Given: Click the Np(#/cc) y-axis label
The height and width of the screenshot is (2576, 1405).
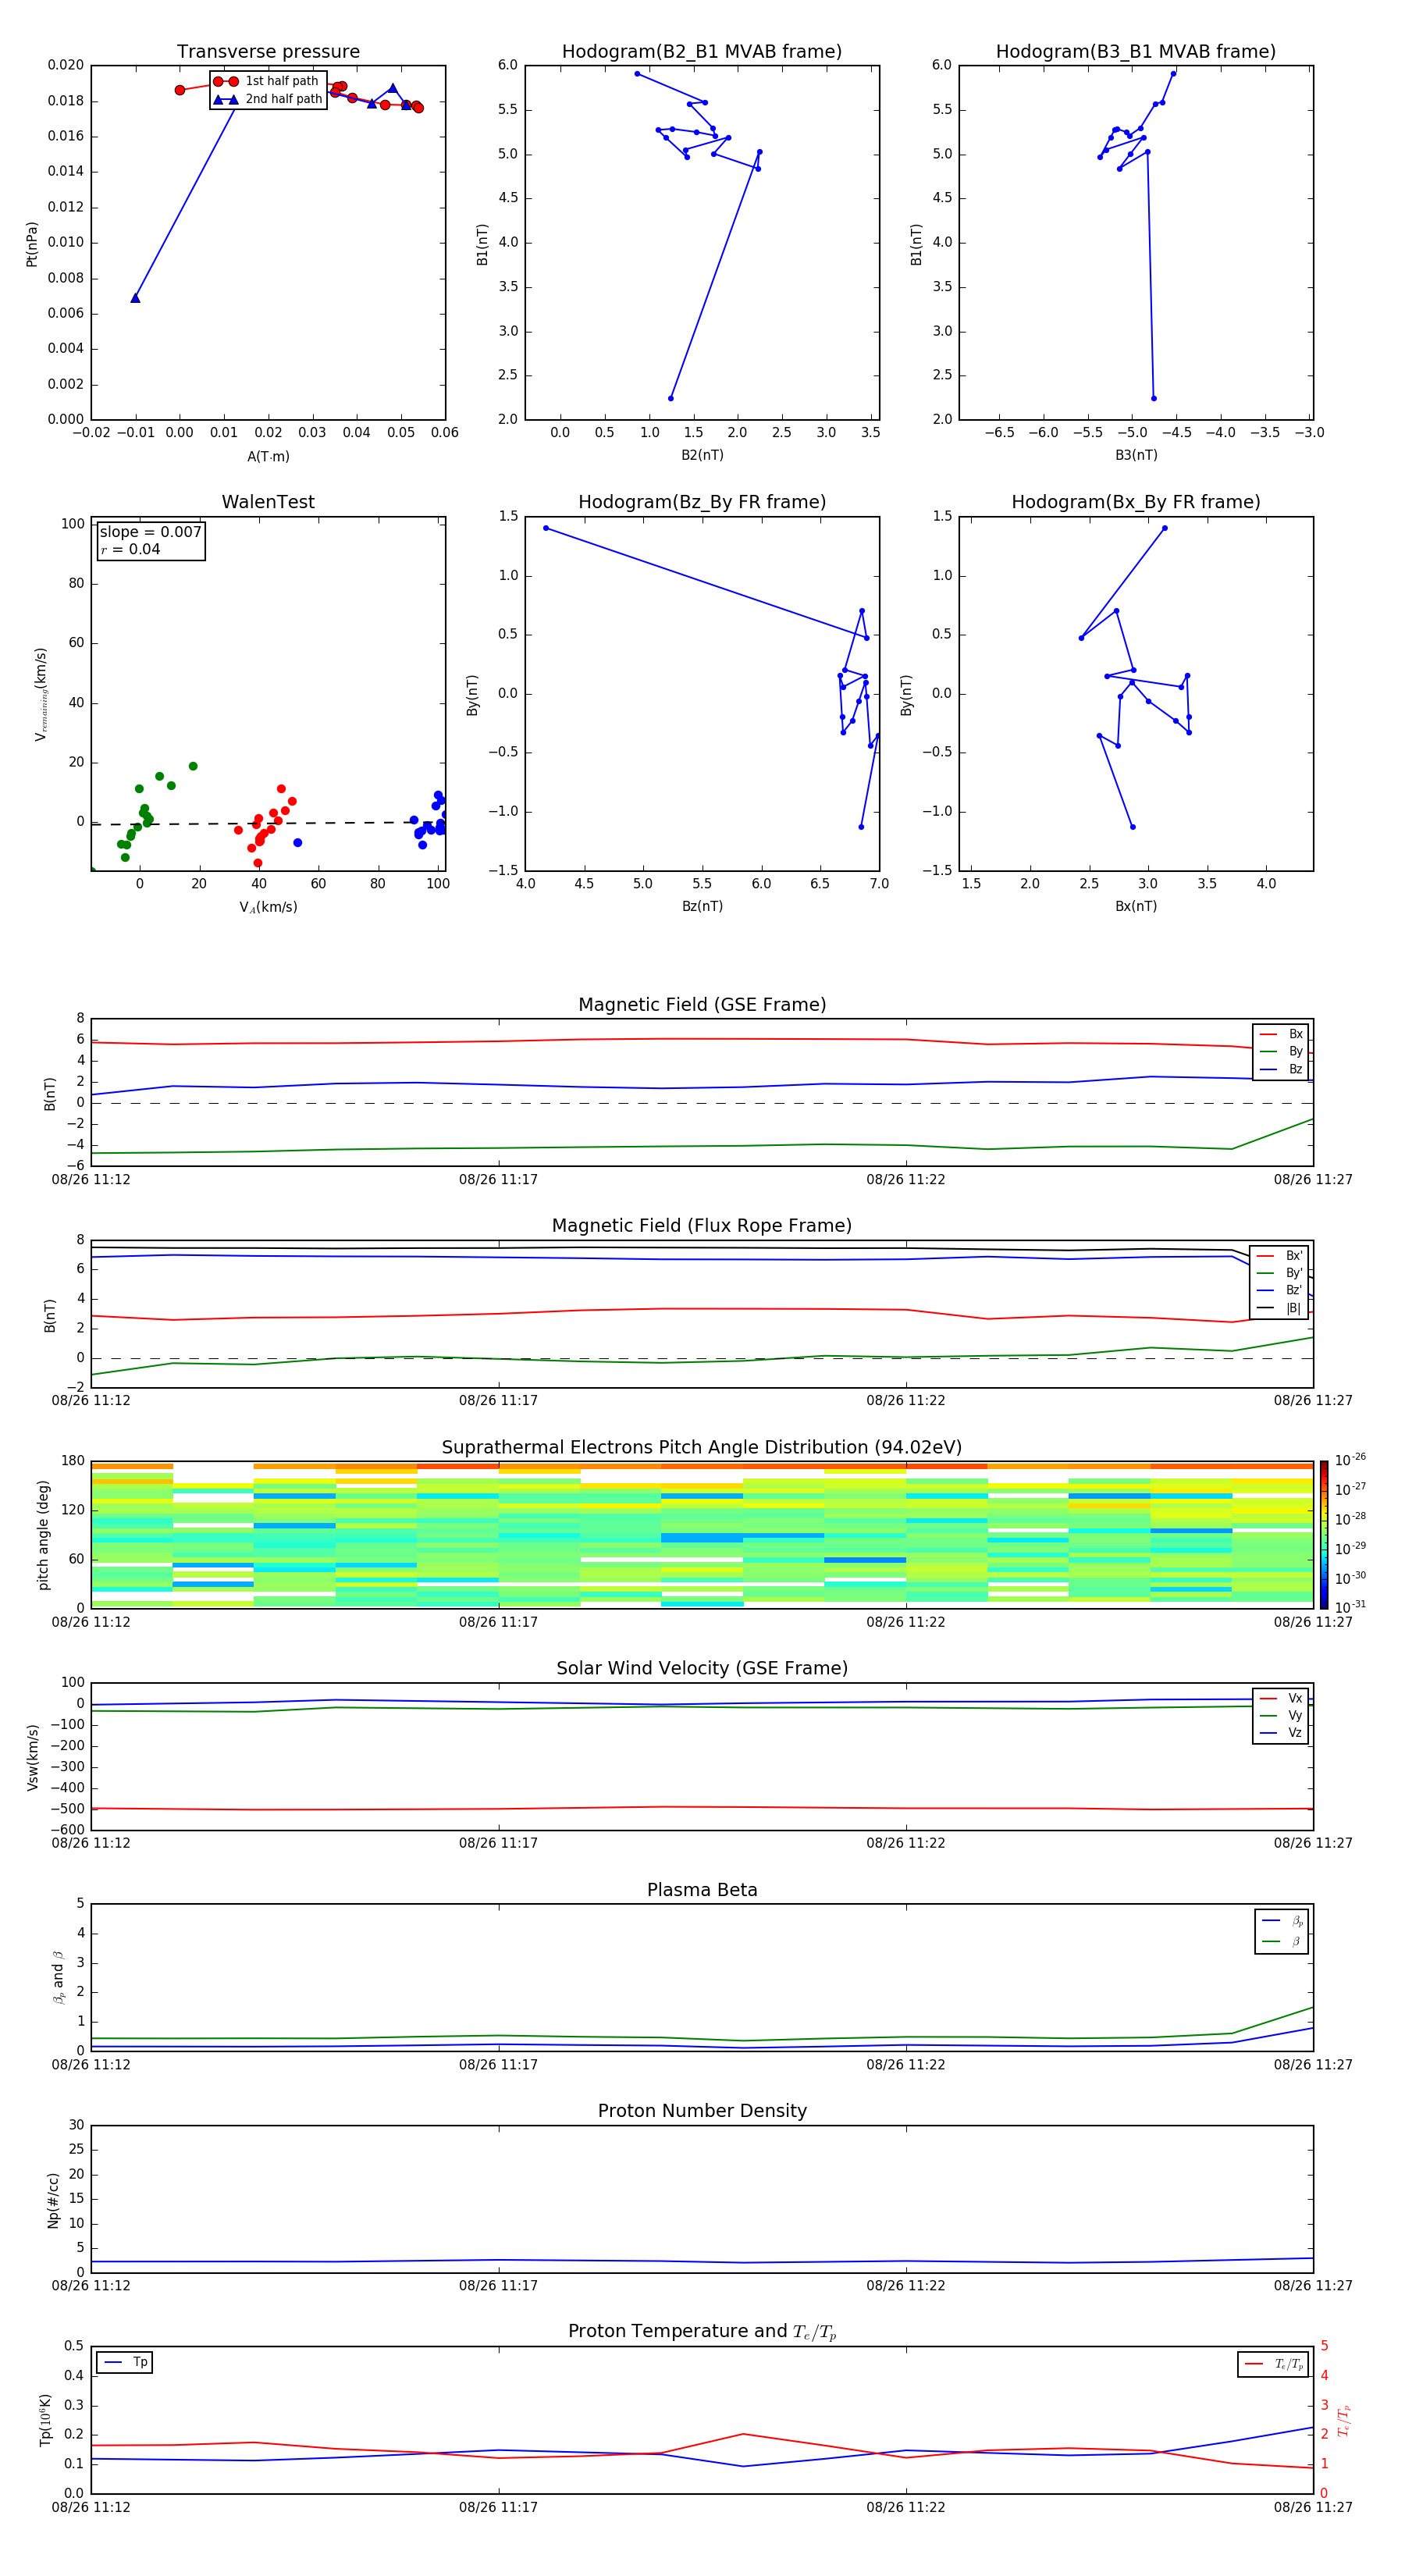Looking at the screenshot, I should coord(53,2200).
